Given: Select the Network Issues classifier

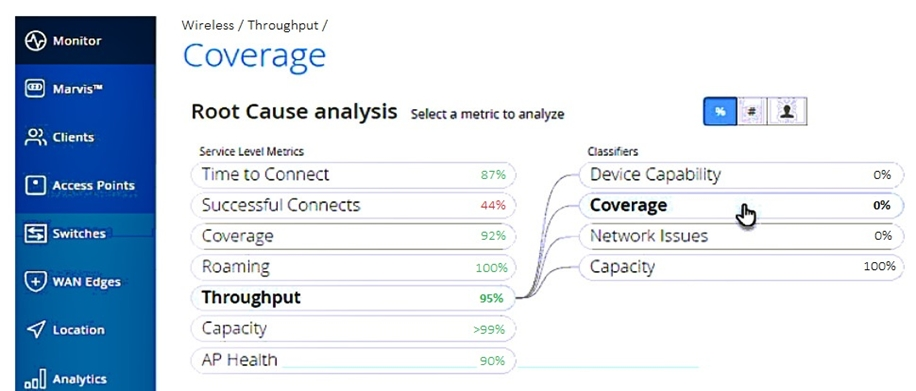Looking at the screenshot, I should [741, 236].
